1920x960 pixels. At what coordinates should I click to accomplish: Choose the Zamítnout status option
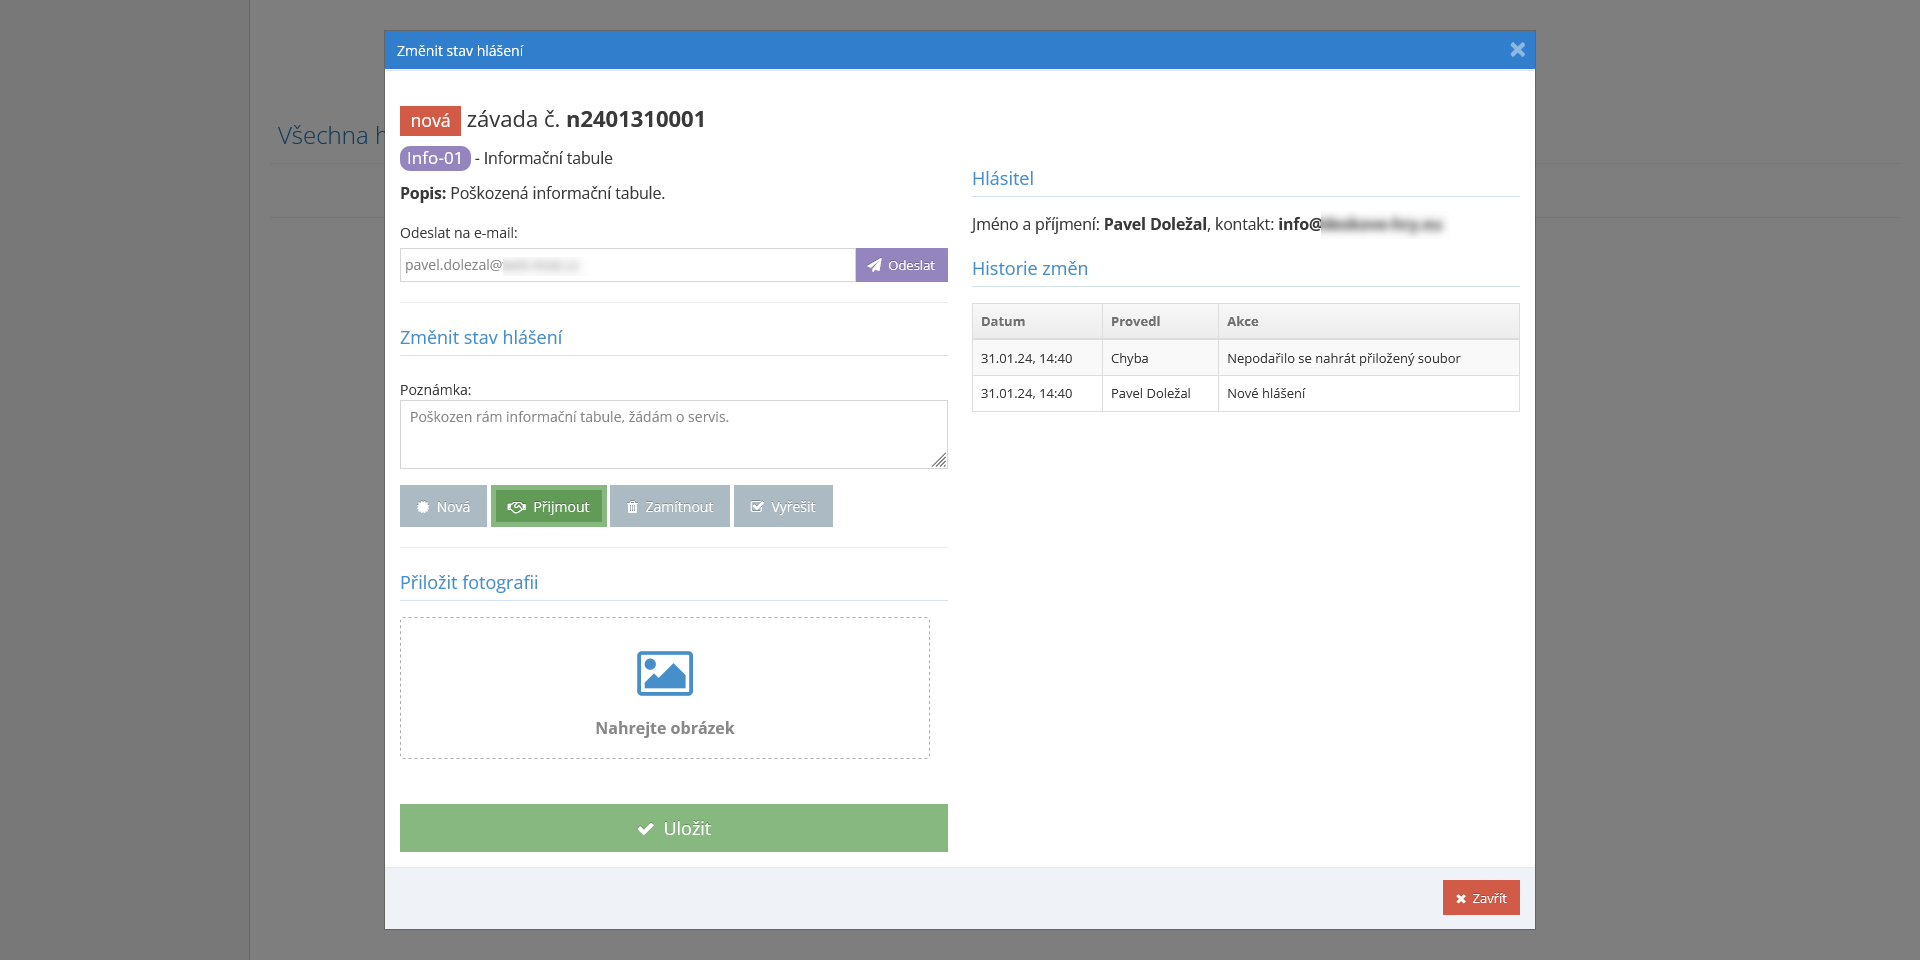670,507
